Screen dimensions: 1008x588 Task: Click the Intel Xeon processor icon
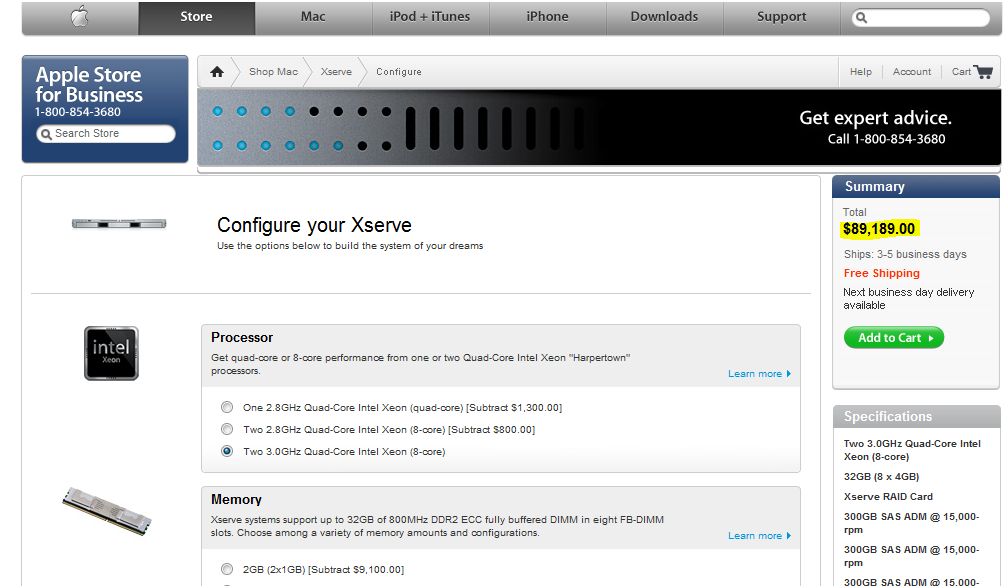pyautogui.click(x=111, y=353)
